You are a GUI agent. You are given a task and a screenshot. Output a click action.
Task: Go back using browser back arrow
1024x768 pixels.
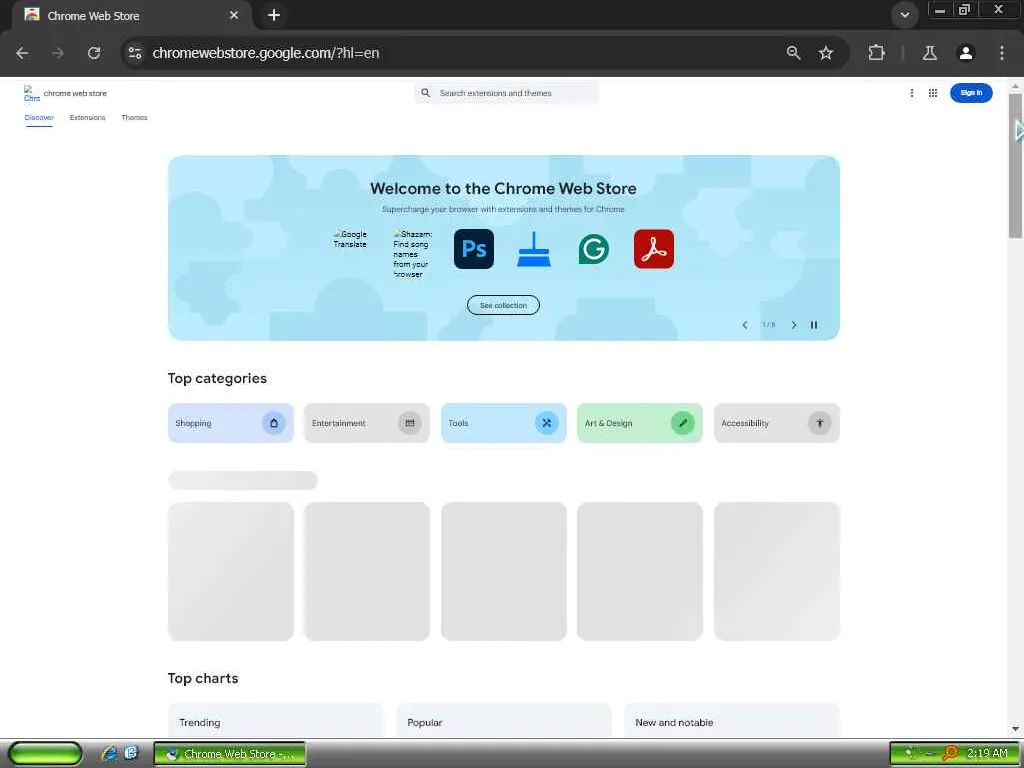click(x=22, y=53)
